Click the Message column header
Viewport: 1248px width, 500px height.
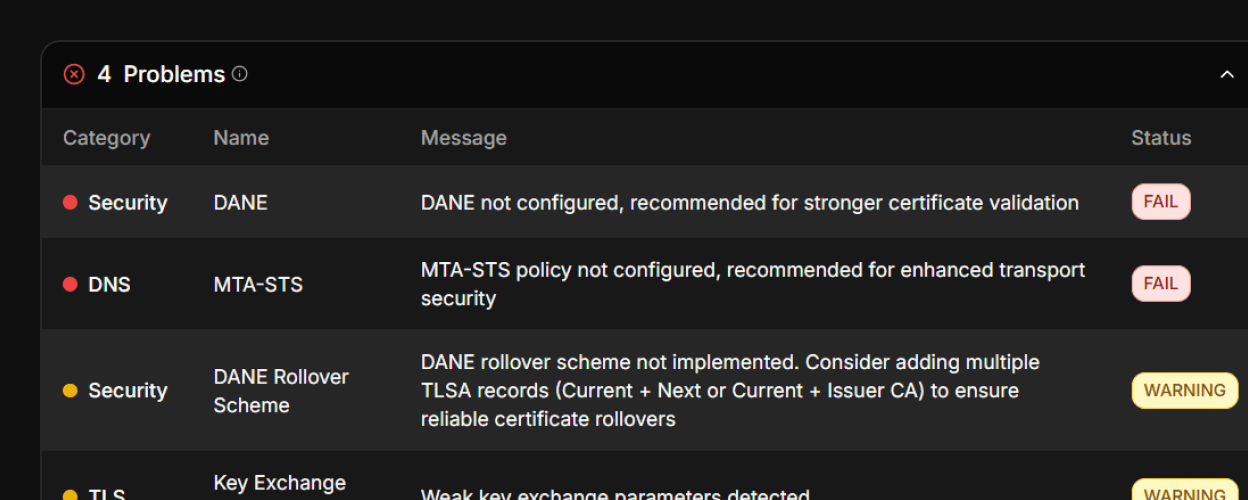click(x=464, y=138)
